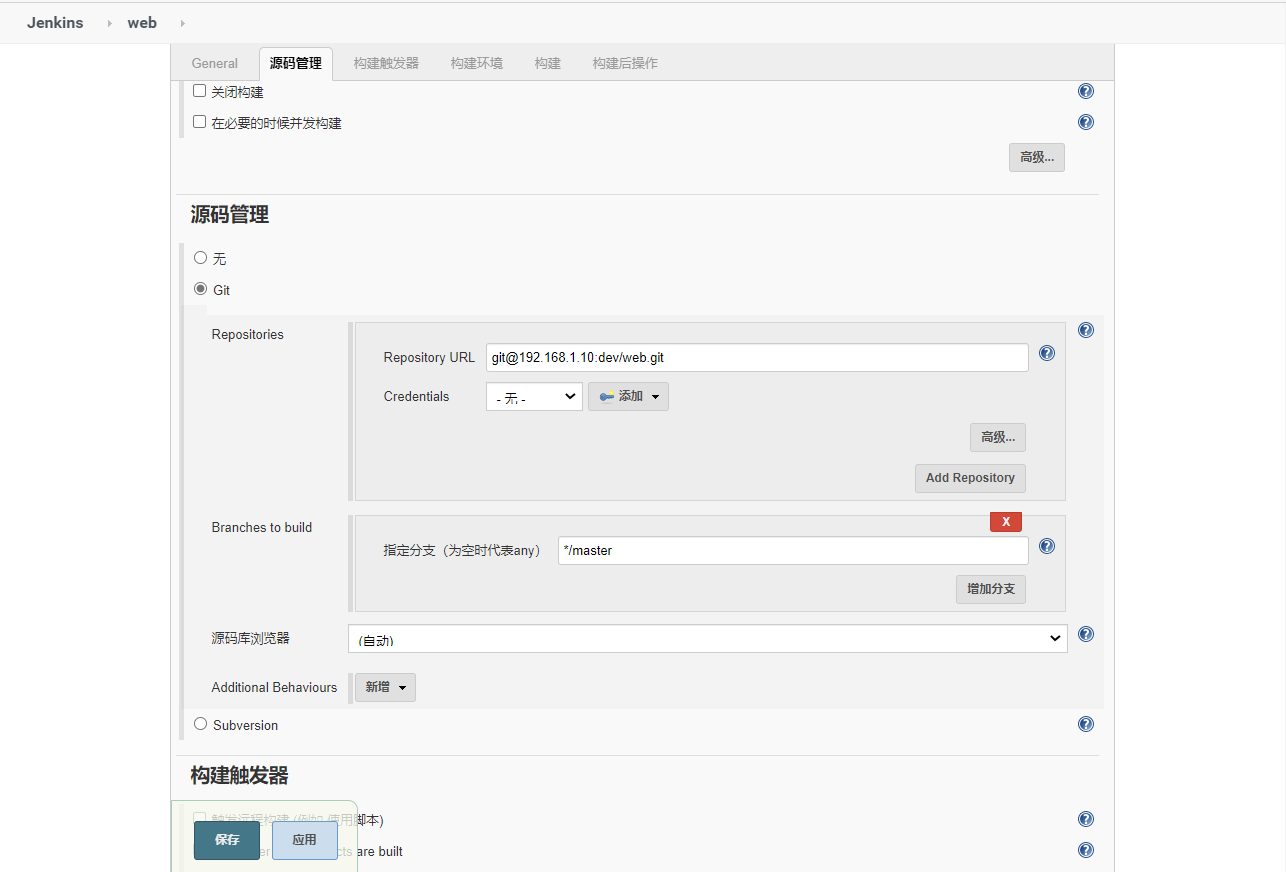Click Add Repository button

(x=970, y=478)
